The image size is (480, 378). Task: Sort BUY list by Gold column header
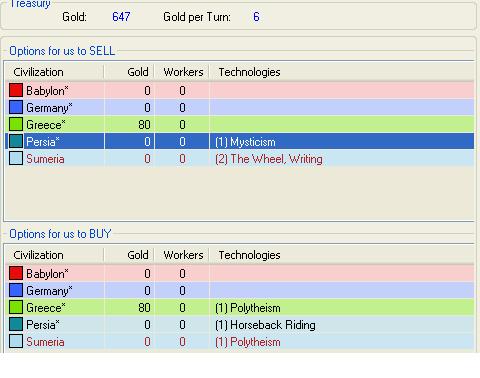point(129,255)
